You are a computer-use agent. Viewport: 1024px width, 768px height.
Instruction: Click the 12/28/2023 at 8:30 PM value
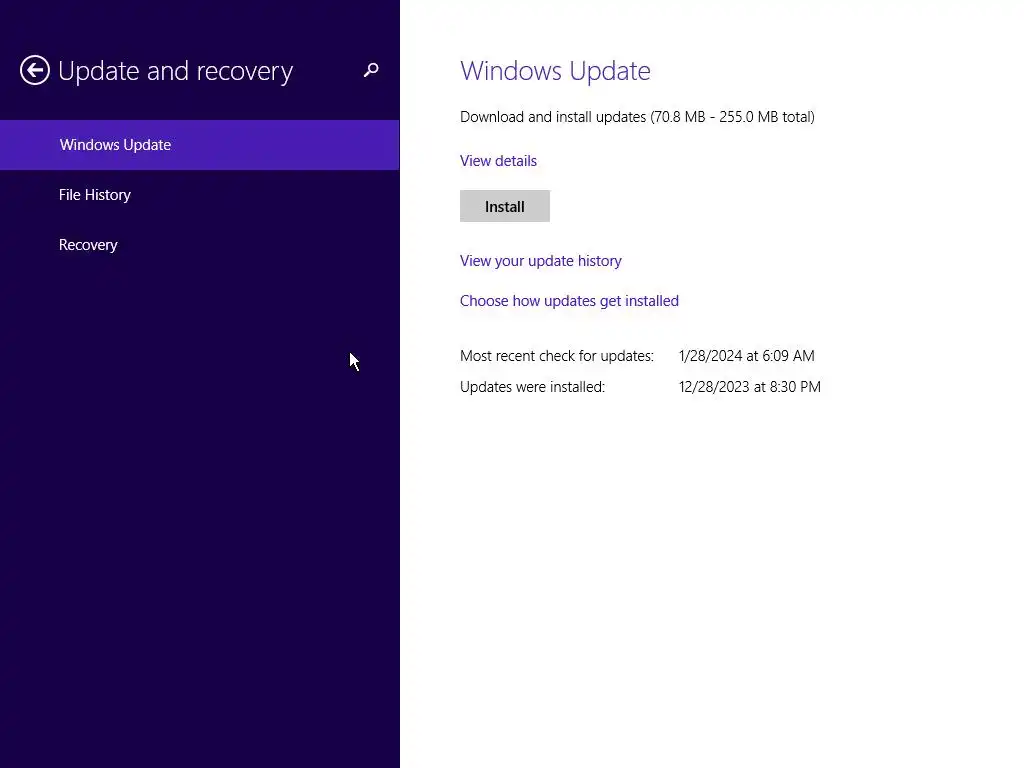coord(750,387)
